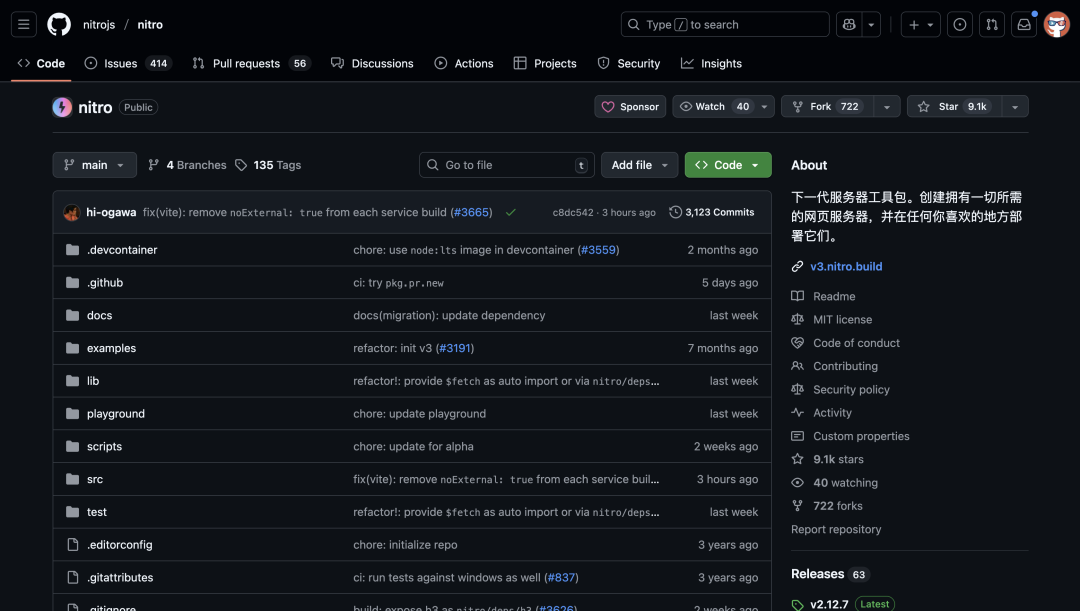Click the green commit status checkmark
The height and width of the screenshot is (611, 1080).
510,212
